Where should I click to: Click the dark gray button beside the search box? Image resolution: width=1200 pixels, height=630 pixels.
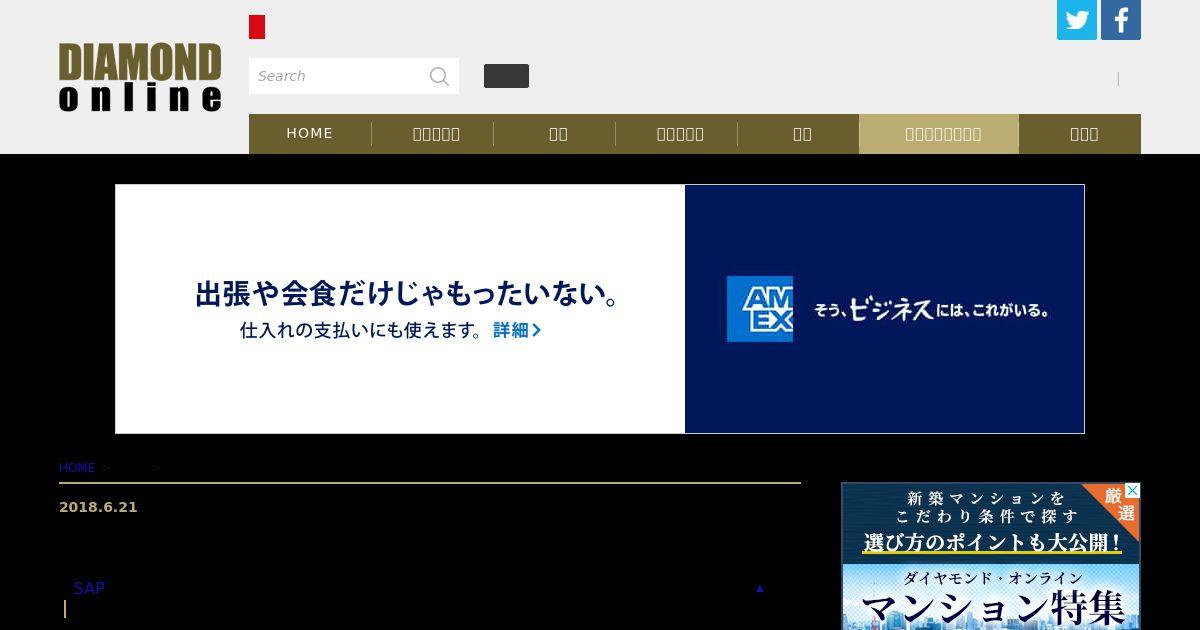506,76
